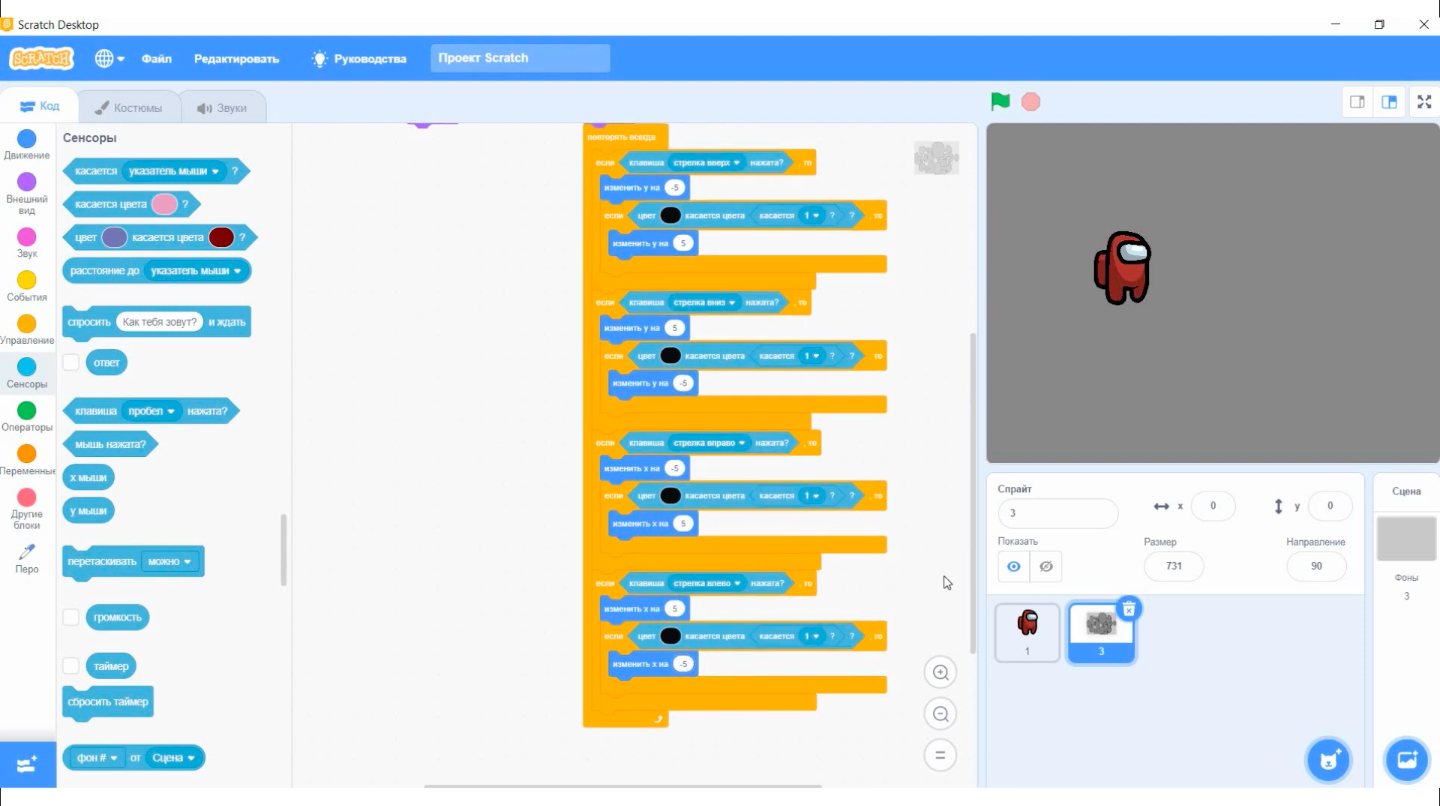Click the Scratch logo
This screenshot has width=1440, height=806.
pos(41,59)
